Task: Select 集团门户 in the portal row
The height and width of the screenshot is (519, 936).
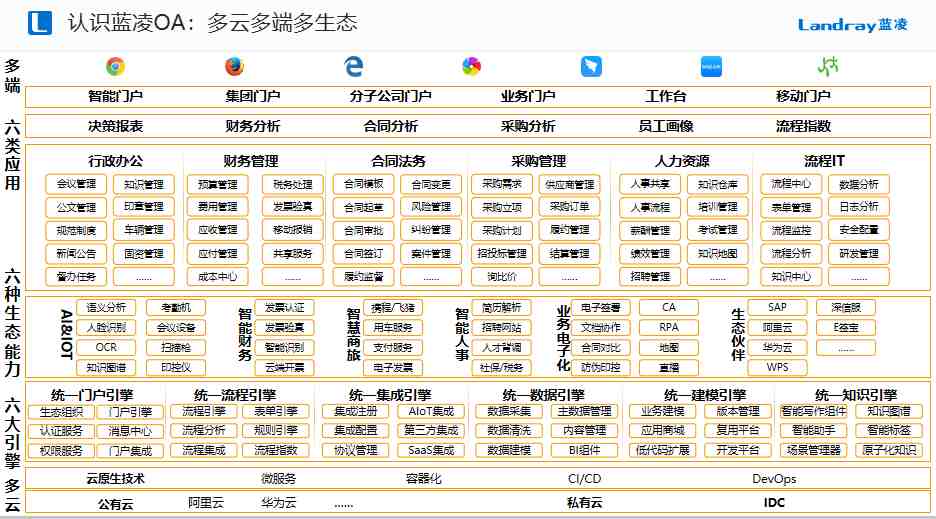Action: pos(253,96)
